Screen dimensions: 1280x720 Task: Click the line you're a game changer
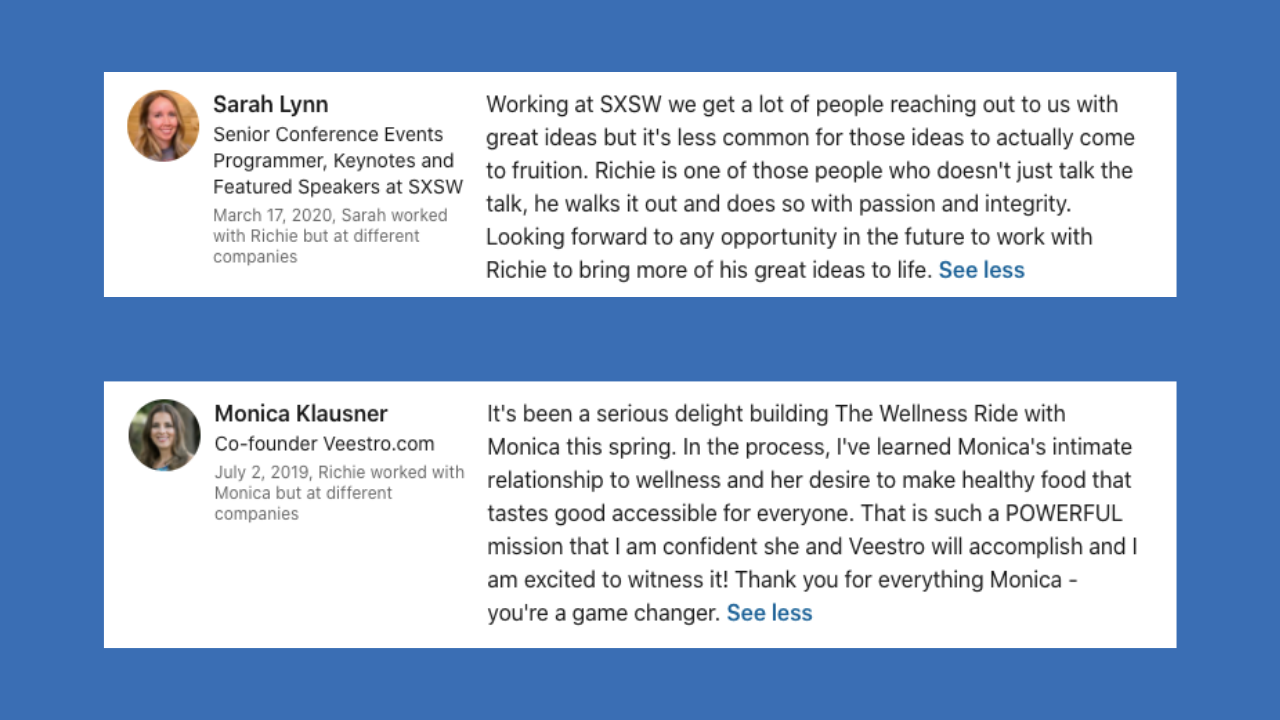click(603, 613)
